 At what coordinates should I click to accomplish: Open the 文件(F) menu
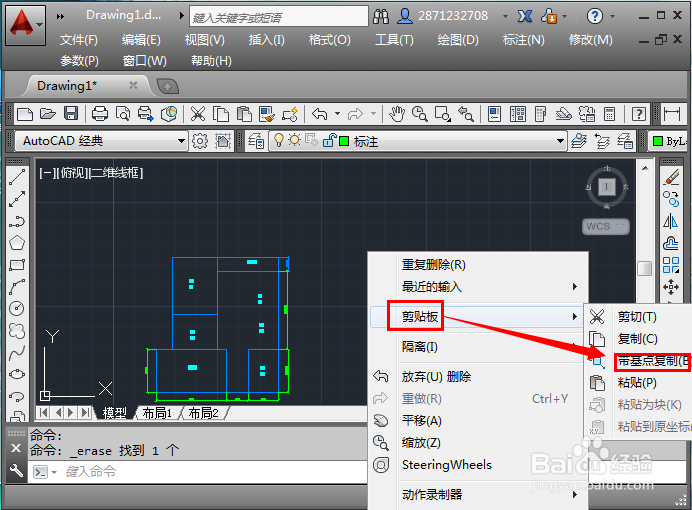pyautogui.click(x=79, y=40)
